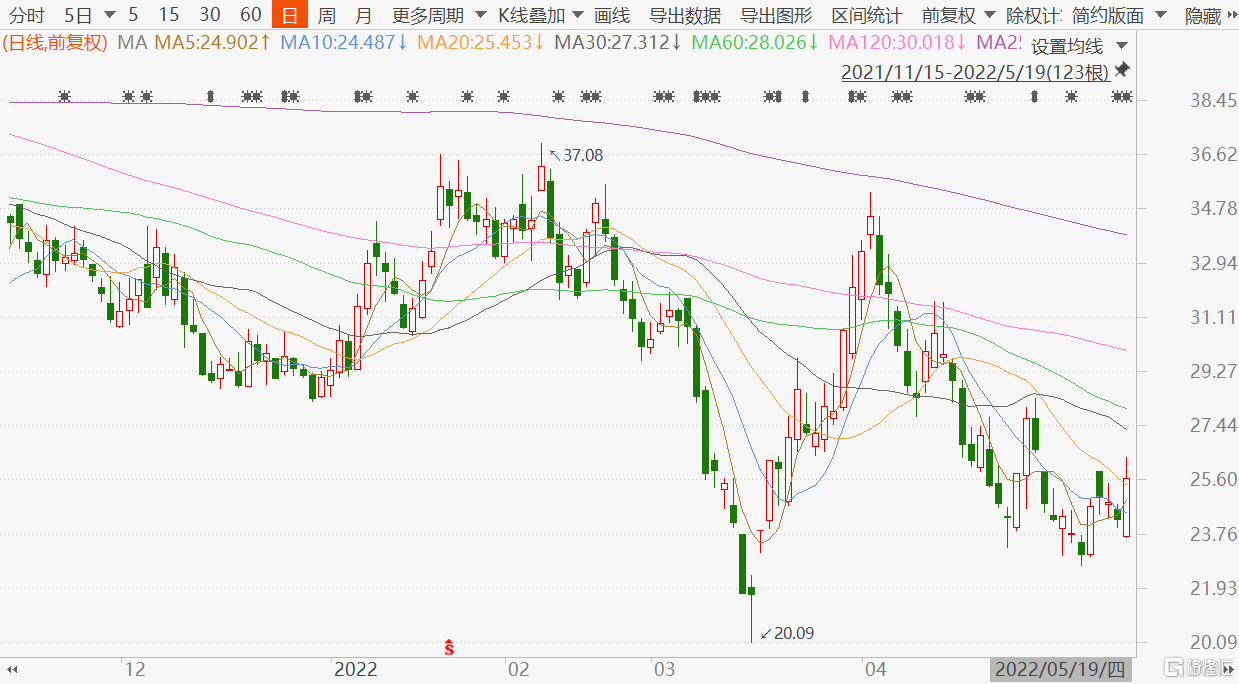Select the 60 minute period tab
The height and width of the screenshot is (684, 1239).
[x=251, y=15]
